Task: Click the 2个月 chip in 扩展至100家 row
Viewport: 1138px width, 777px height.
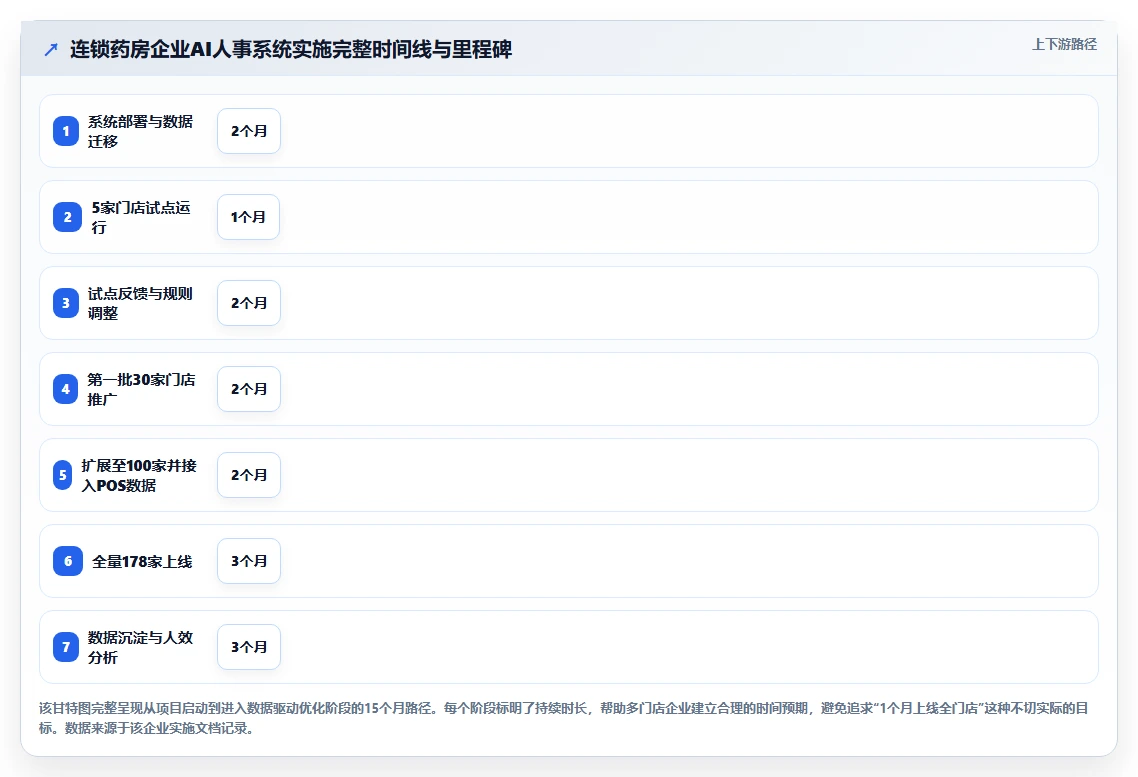Action: coord(249,475)
